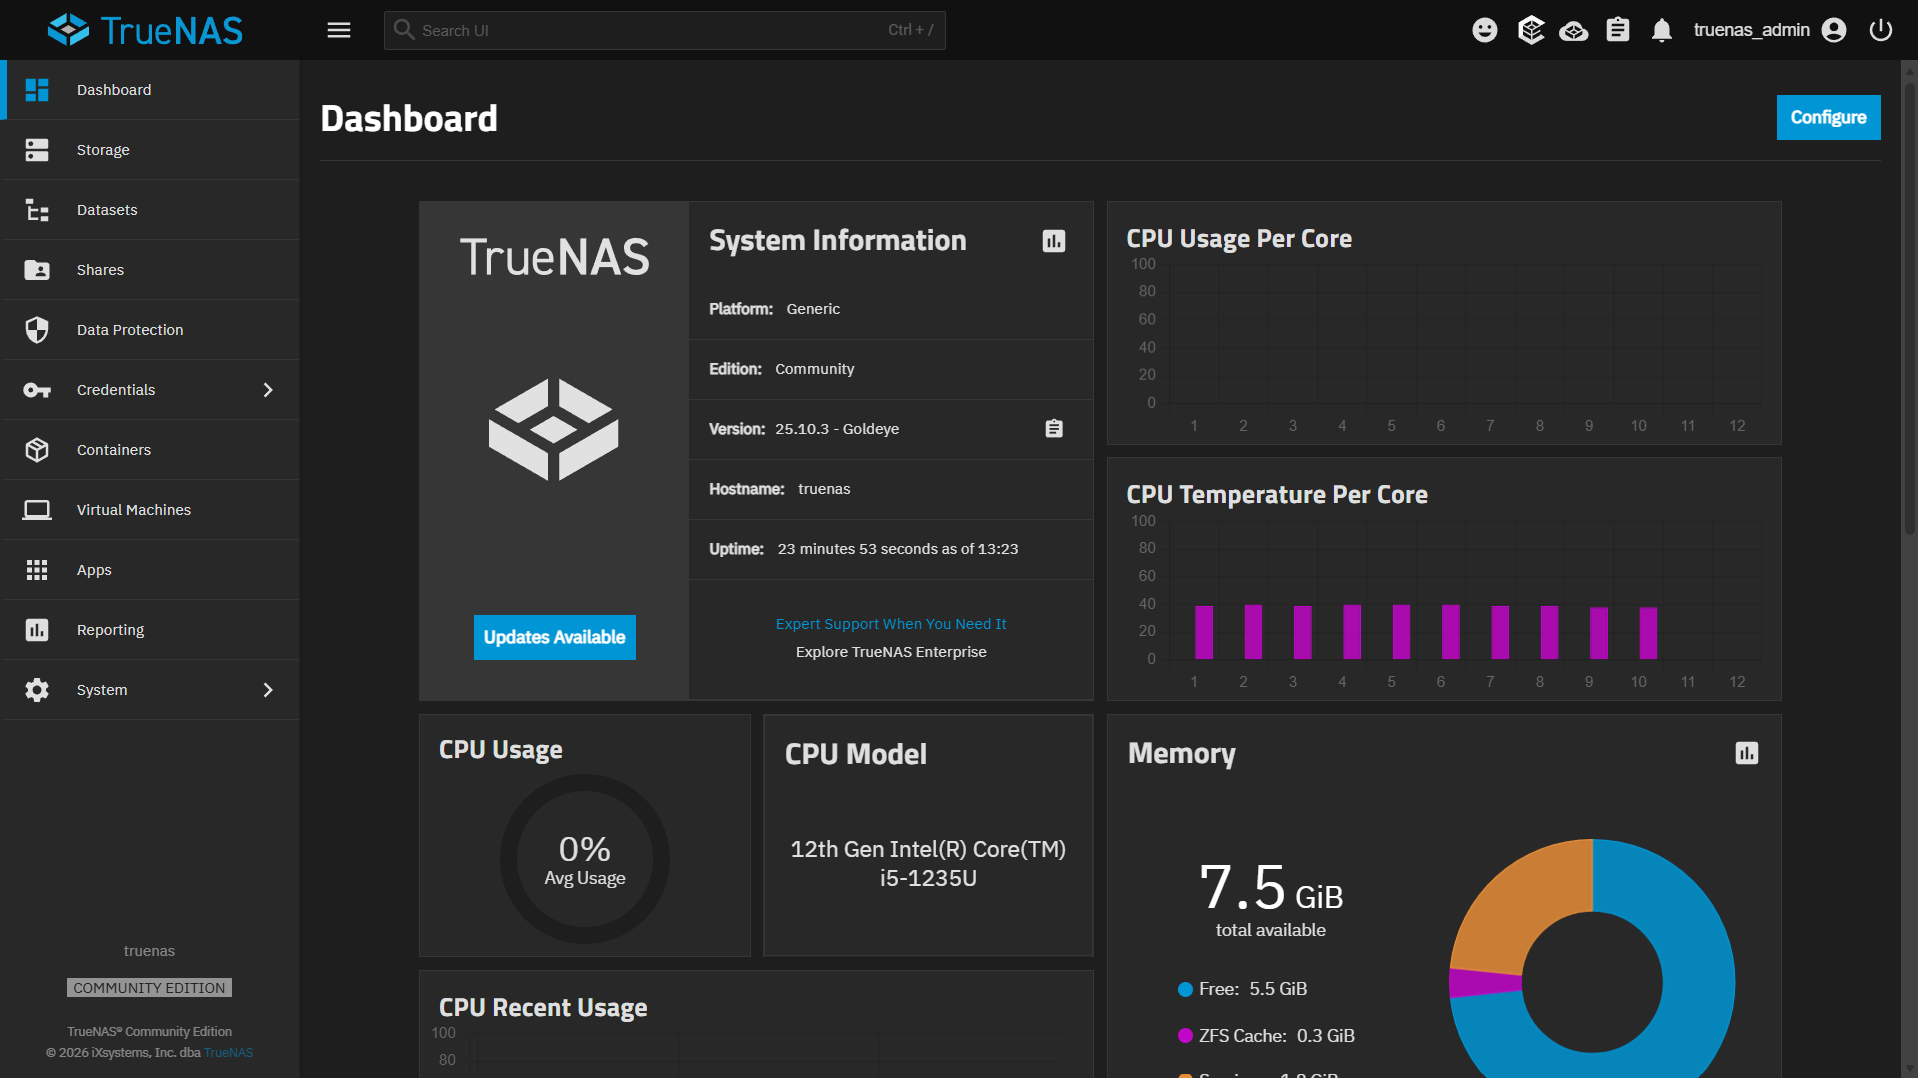Click the COMMUNITY EDITION badge
This screenshot has width=1918, height=1078.
pyautogui.click(x=149, y=988)
